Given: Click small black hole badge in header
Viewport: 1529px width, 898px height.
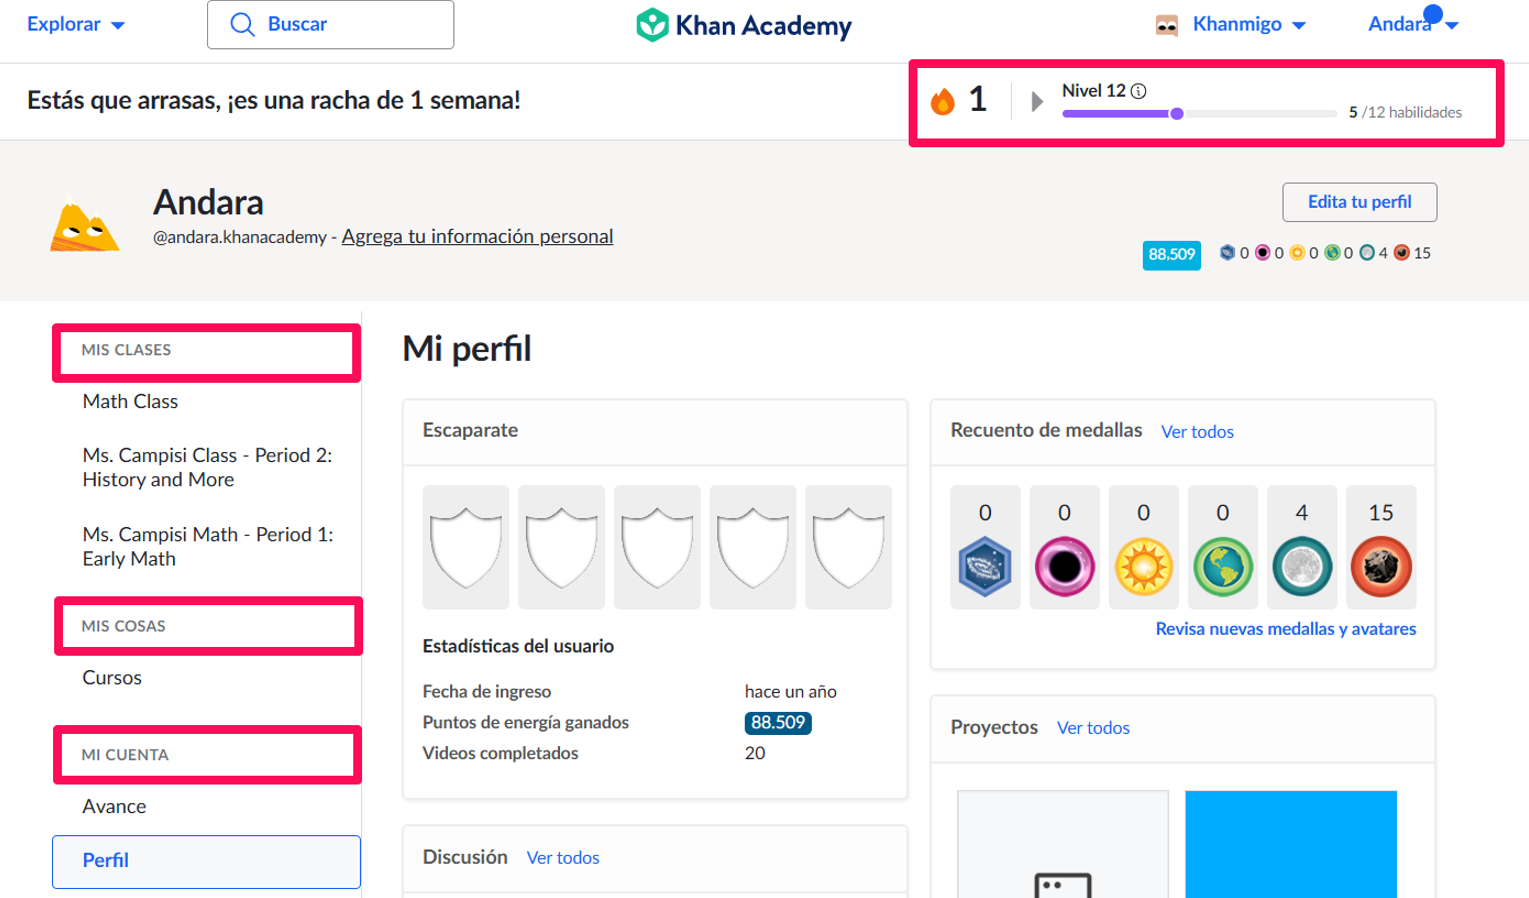Looking at the screenshot, I should pyautogui.click(x=1262, y=253).
